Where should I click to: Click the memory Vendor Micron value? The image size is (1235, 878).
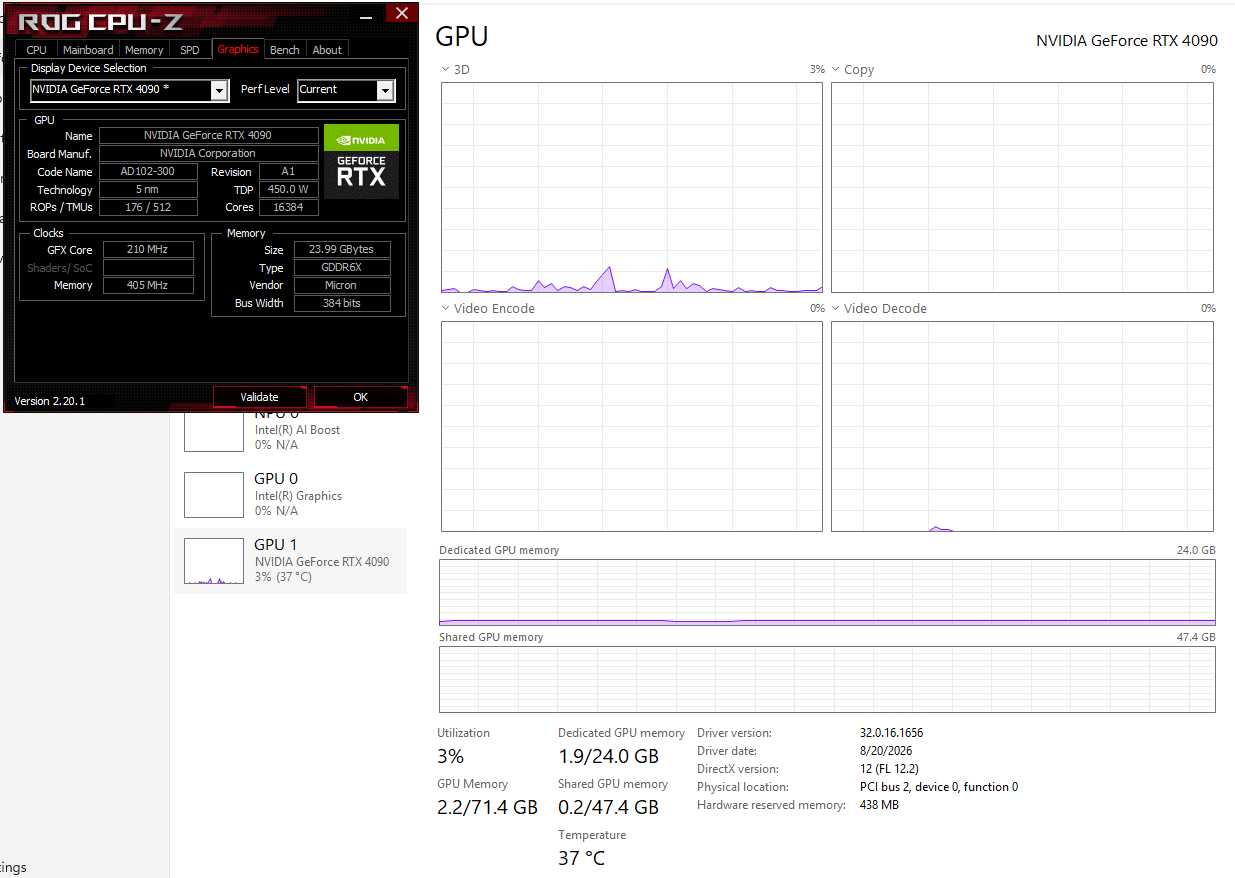[x=342, y=285]
